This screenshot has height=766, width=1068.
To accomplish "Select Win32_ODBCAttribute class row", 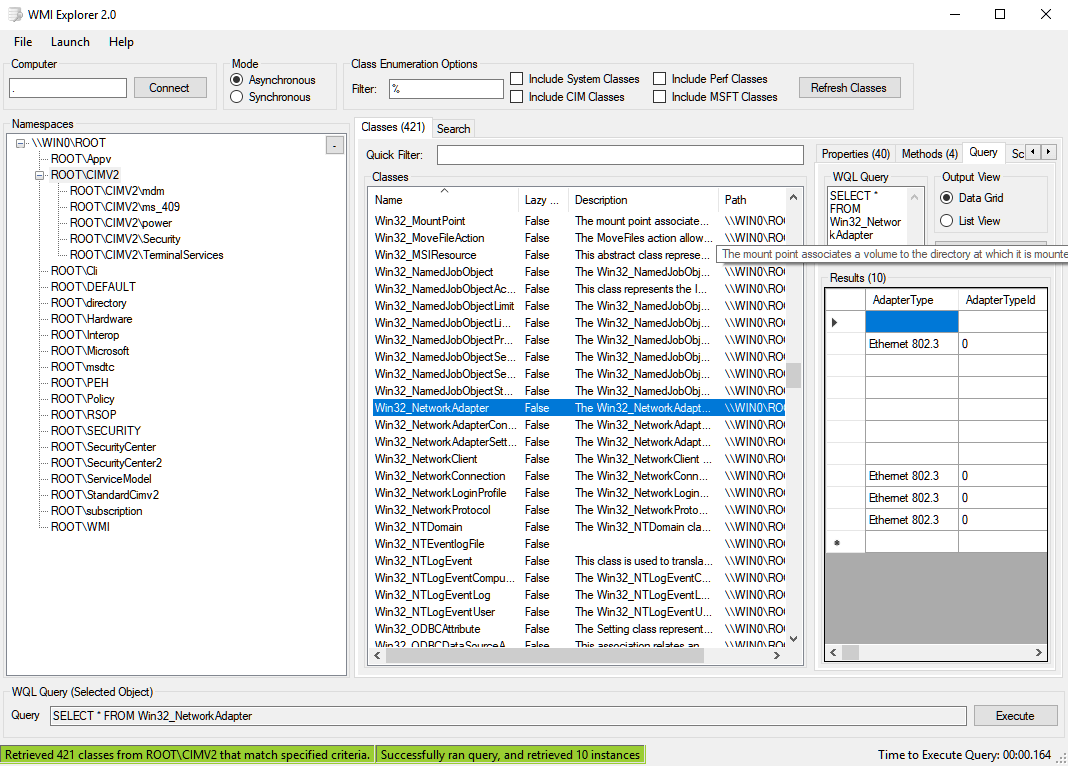I will pyautogui.click(x=579, y=629).
